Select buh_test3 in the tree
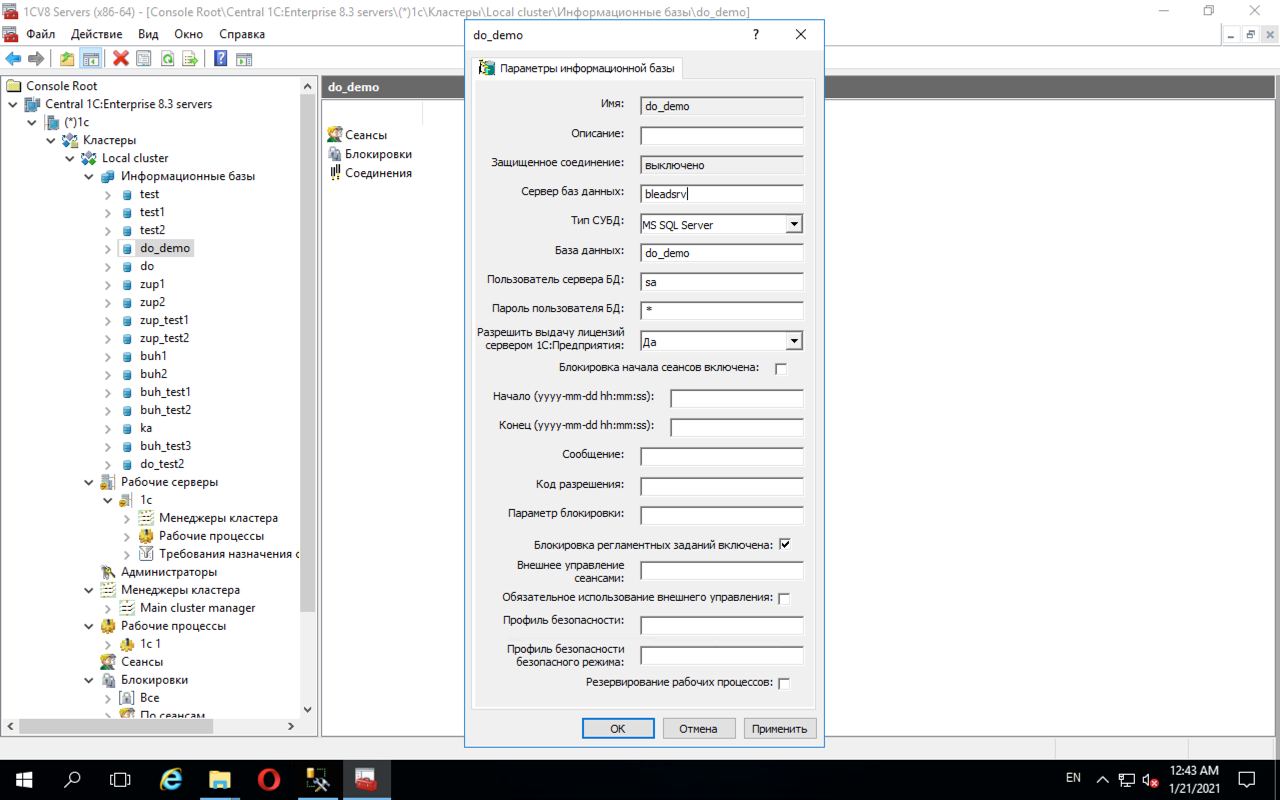This screenshot has height=800, width=1280. coord(165,446)
